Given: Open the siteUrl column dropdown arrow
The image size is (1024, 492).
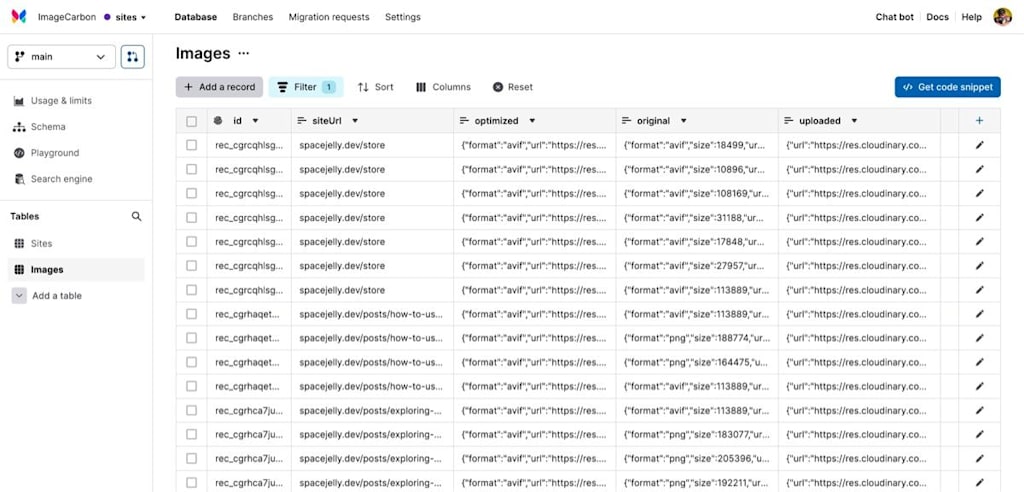Looking at the screenshot, I should click(x=355, y=121).
